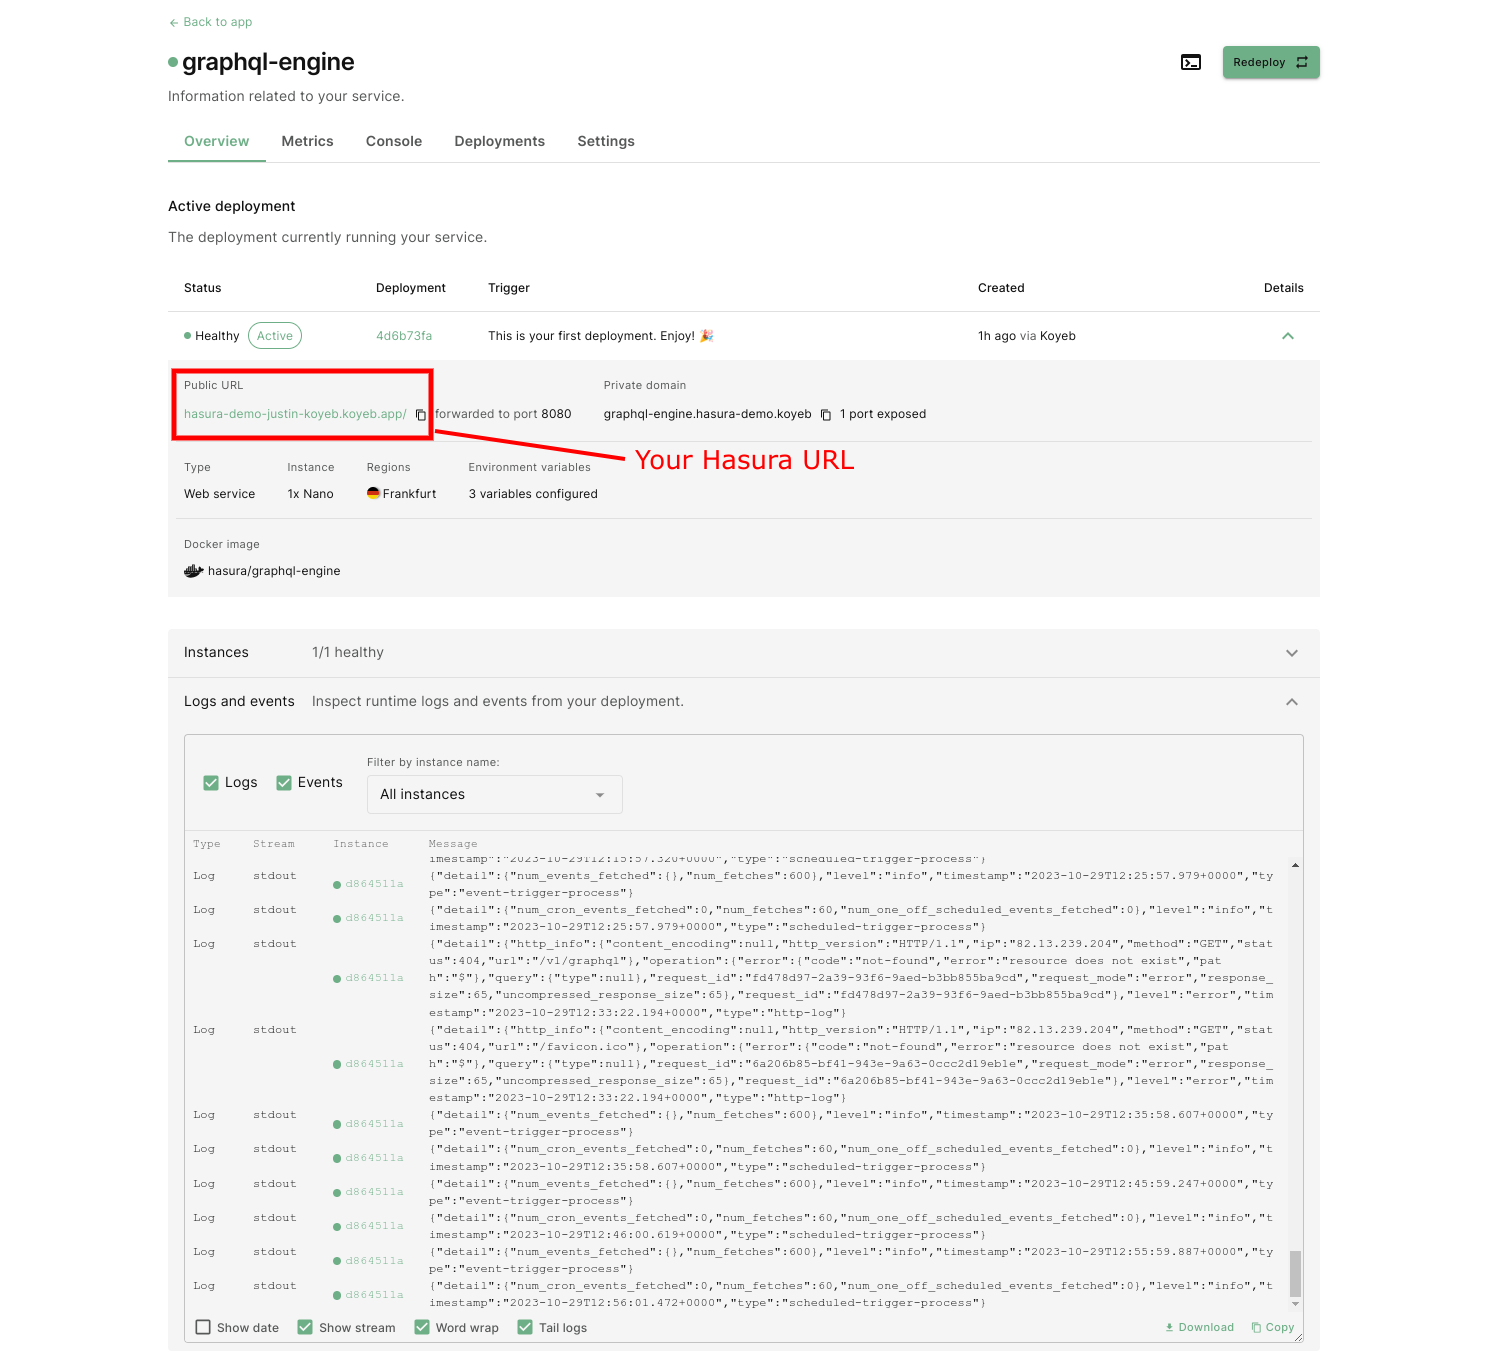
Task: Copy the public URL with the clipboard icon
Action: pyautogui.click(x=421, y=415)
